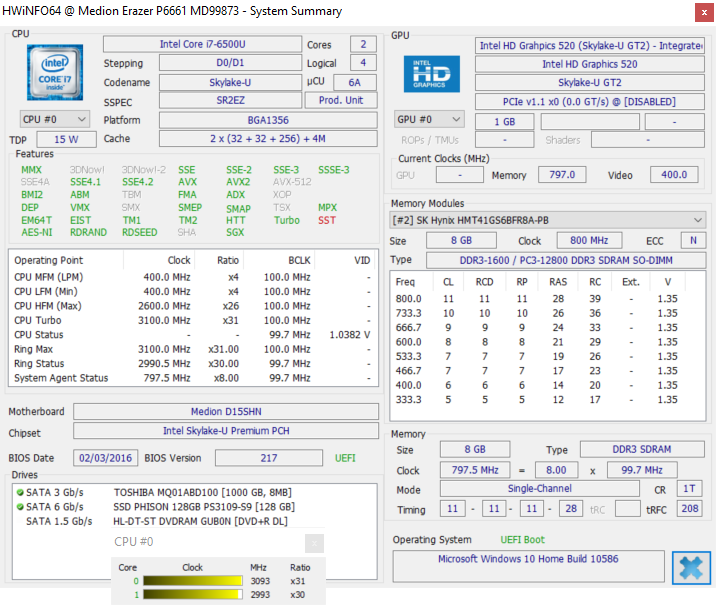Image resolution: width=728 pixels, height=606 pixels.
Task: Click the UEFI Boot label
Action: click(x=522, y=540)
